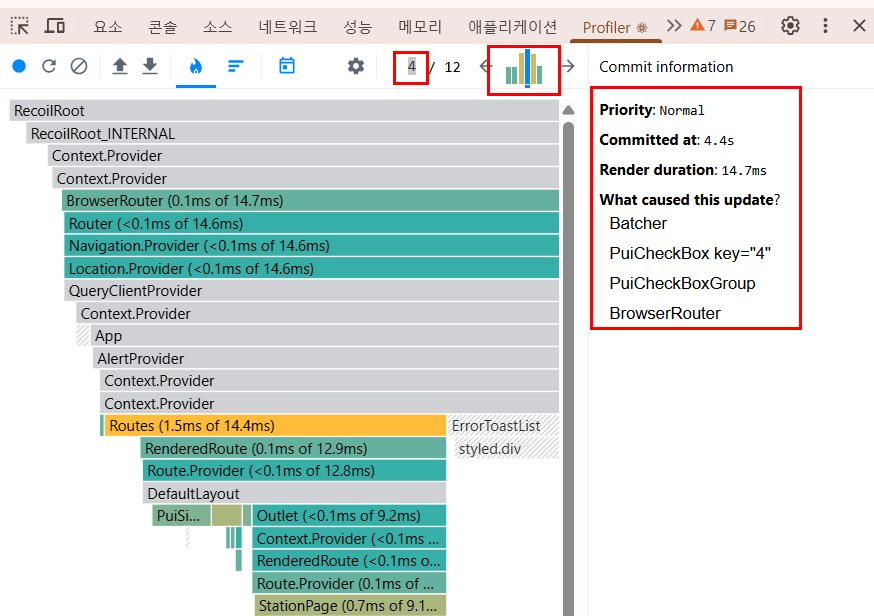Select the Location.Provider bar

(x=312, y=268)
